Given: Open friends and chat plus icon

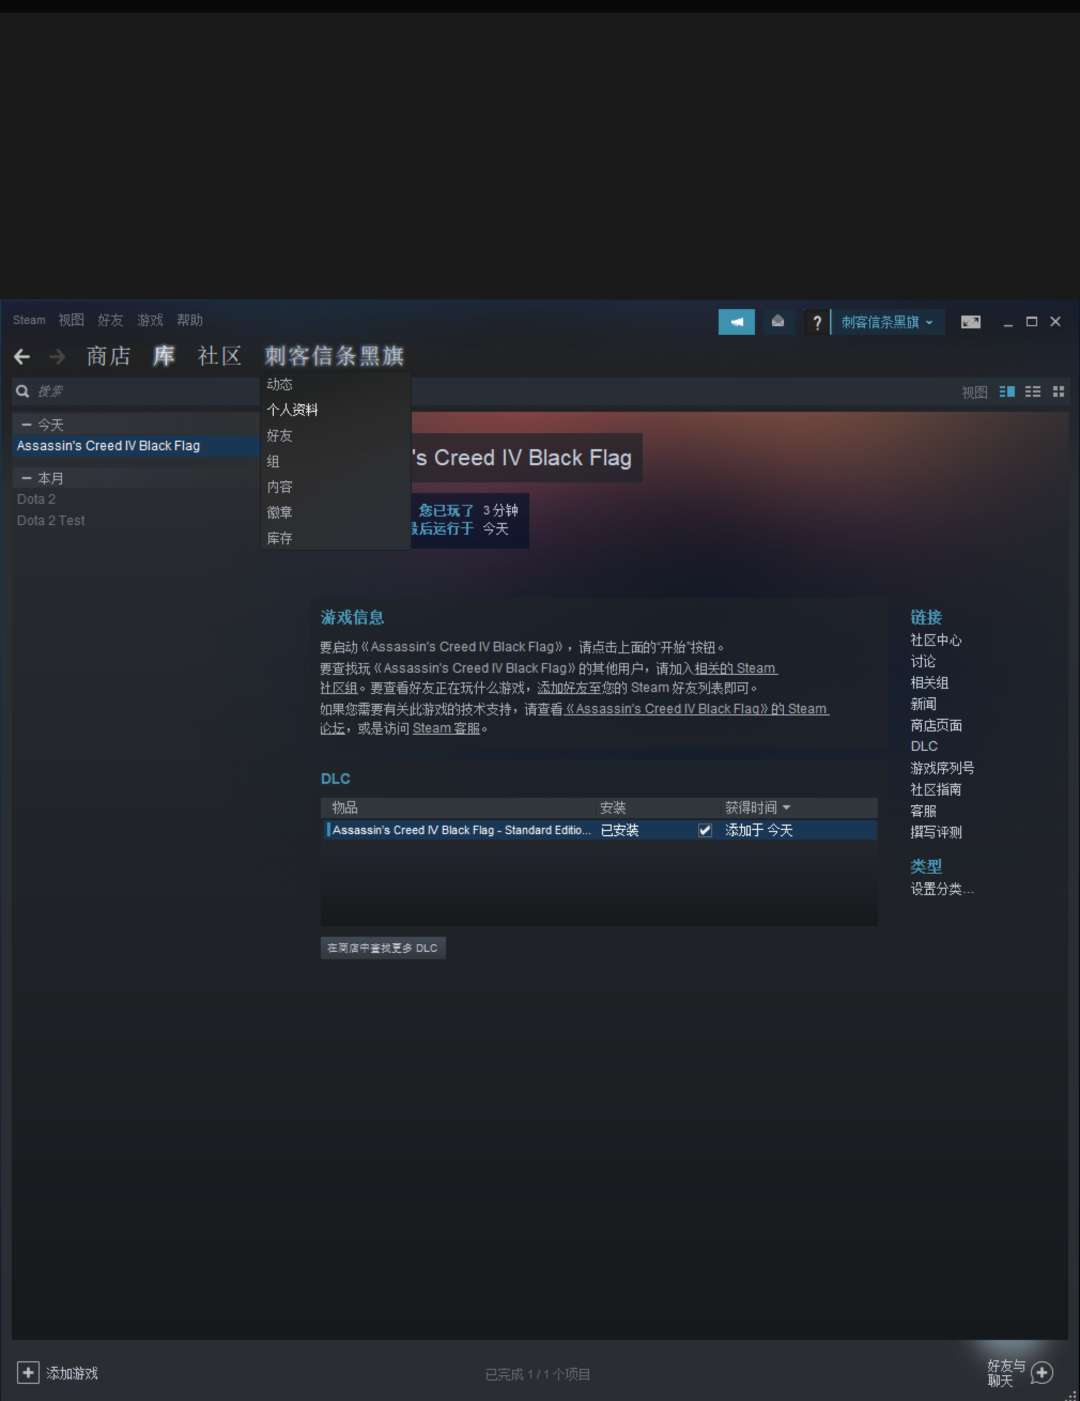Looking at the screenshot, I should point(1042,1373).
